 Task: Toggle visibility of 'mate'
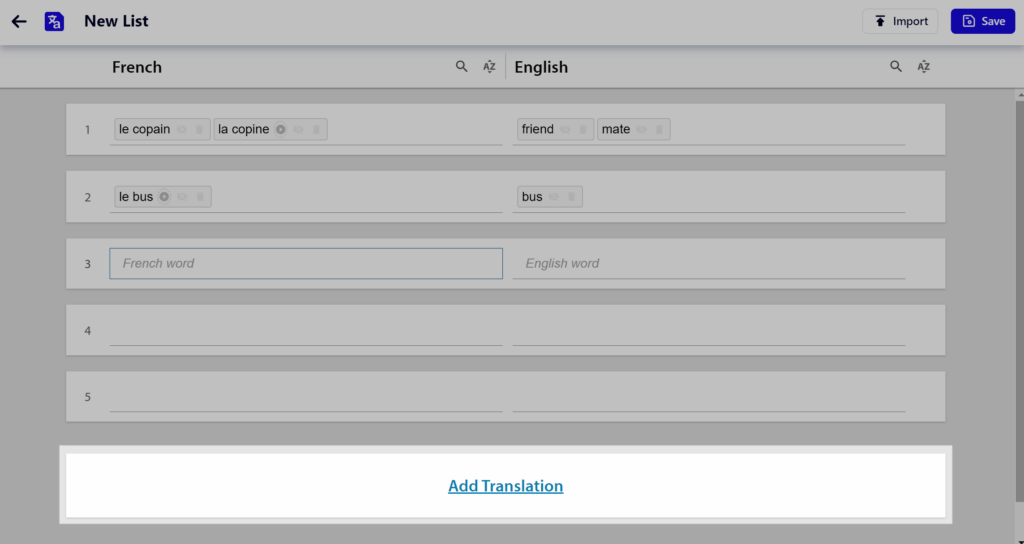coord(641,129)
